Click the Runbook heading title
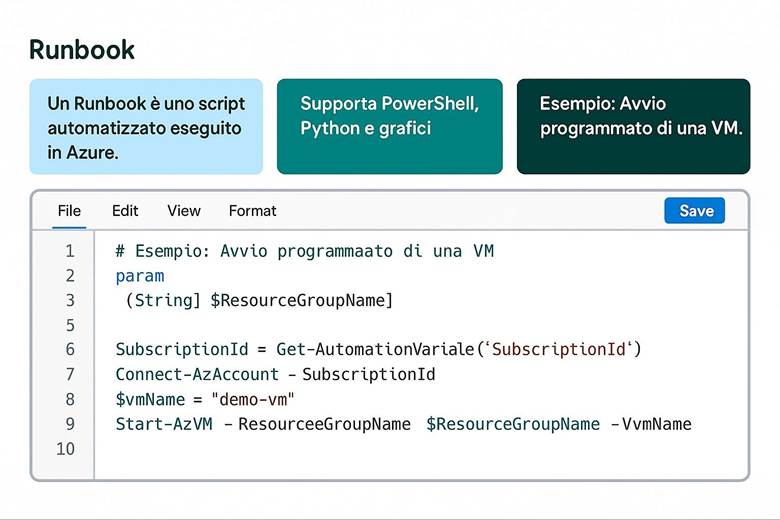The width and height of the screenshot is (780, 520). pyautogui.click(x=82, y=50)
